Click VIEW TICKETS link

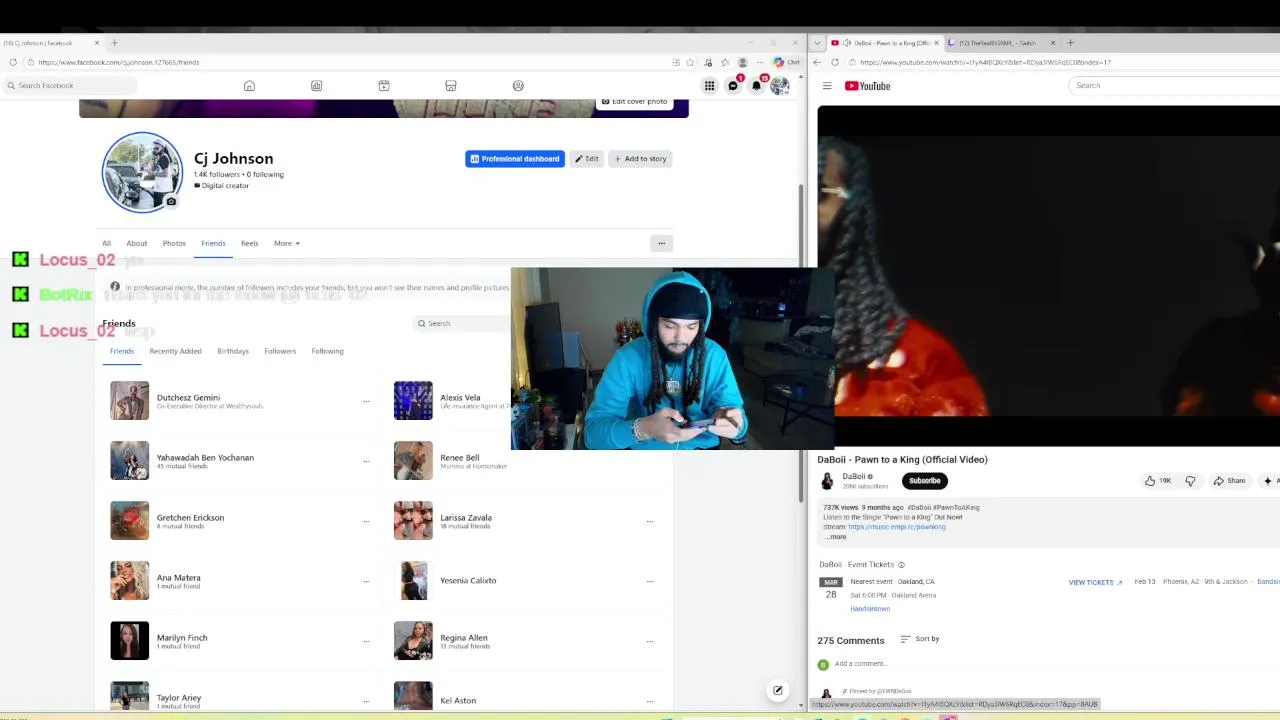click(x=1095, y=582)
